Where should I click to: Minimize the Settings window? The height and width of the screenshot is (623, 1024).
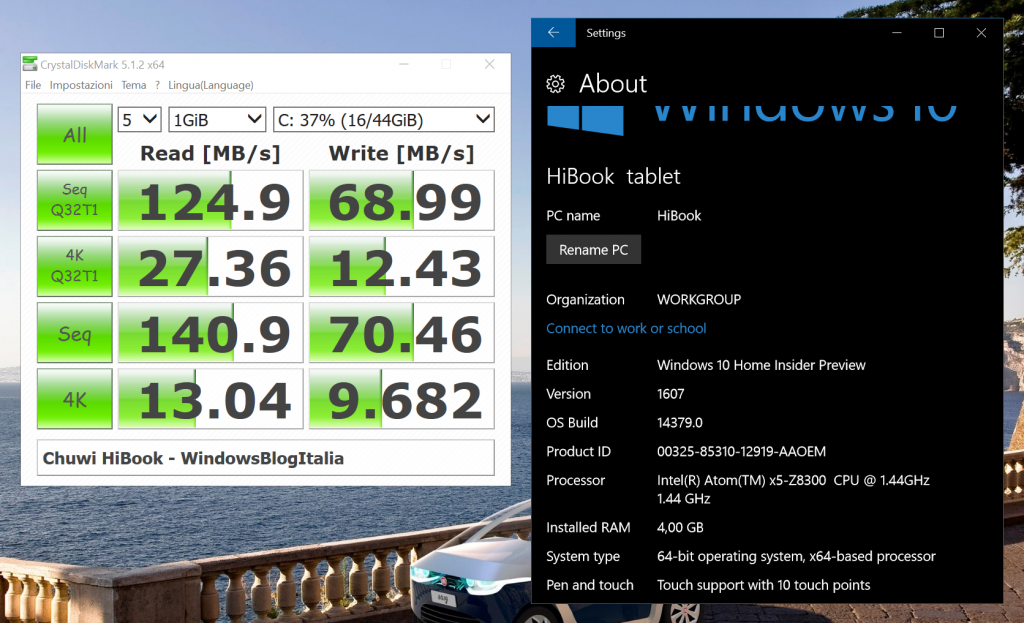click(x=897, y=33)
